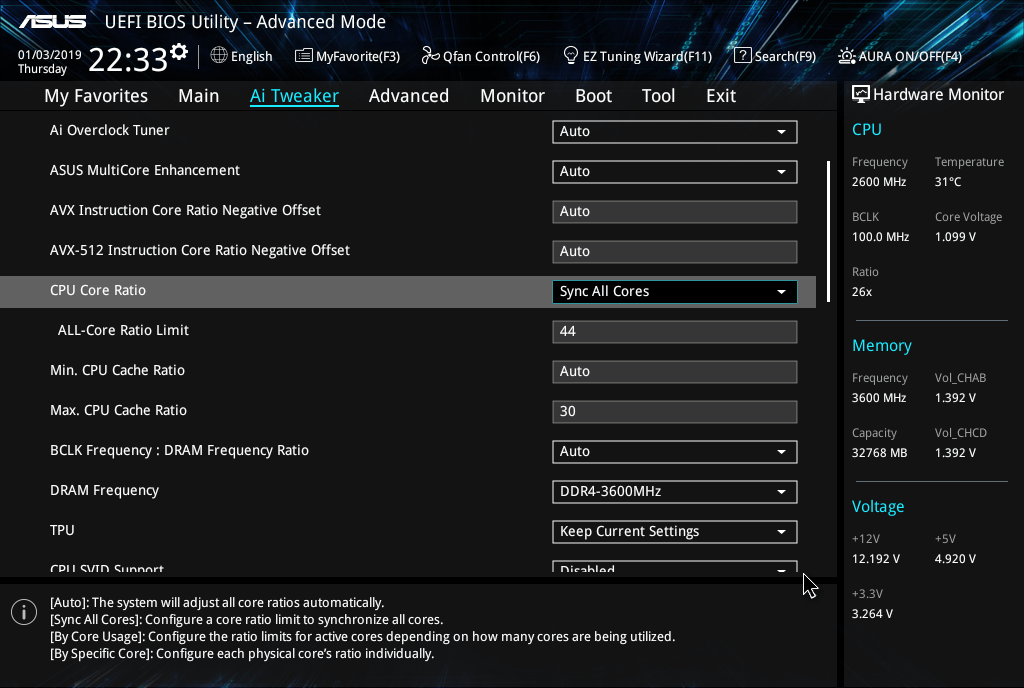This screenshot has height=688, width=1024.
Task: Click ALL-Core Ratio Limit field showing 44
Action: (x=675, y=332)
